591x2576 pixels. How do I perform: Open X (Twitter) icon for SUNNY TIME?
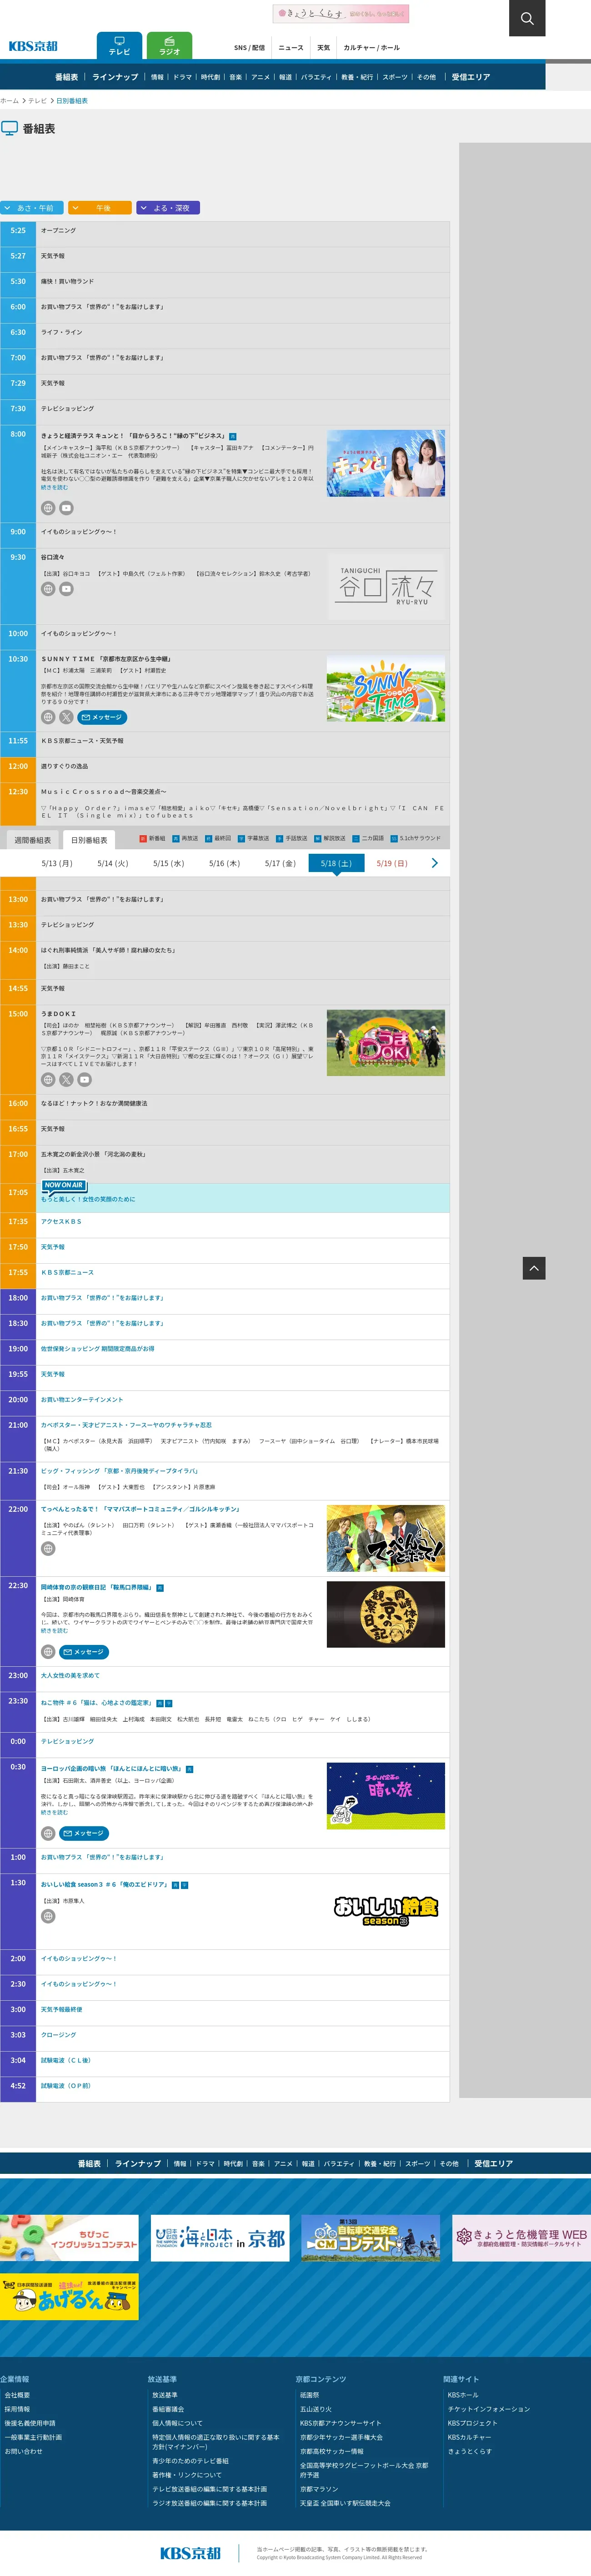pyautogui.click(x=66, y=717)
